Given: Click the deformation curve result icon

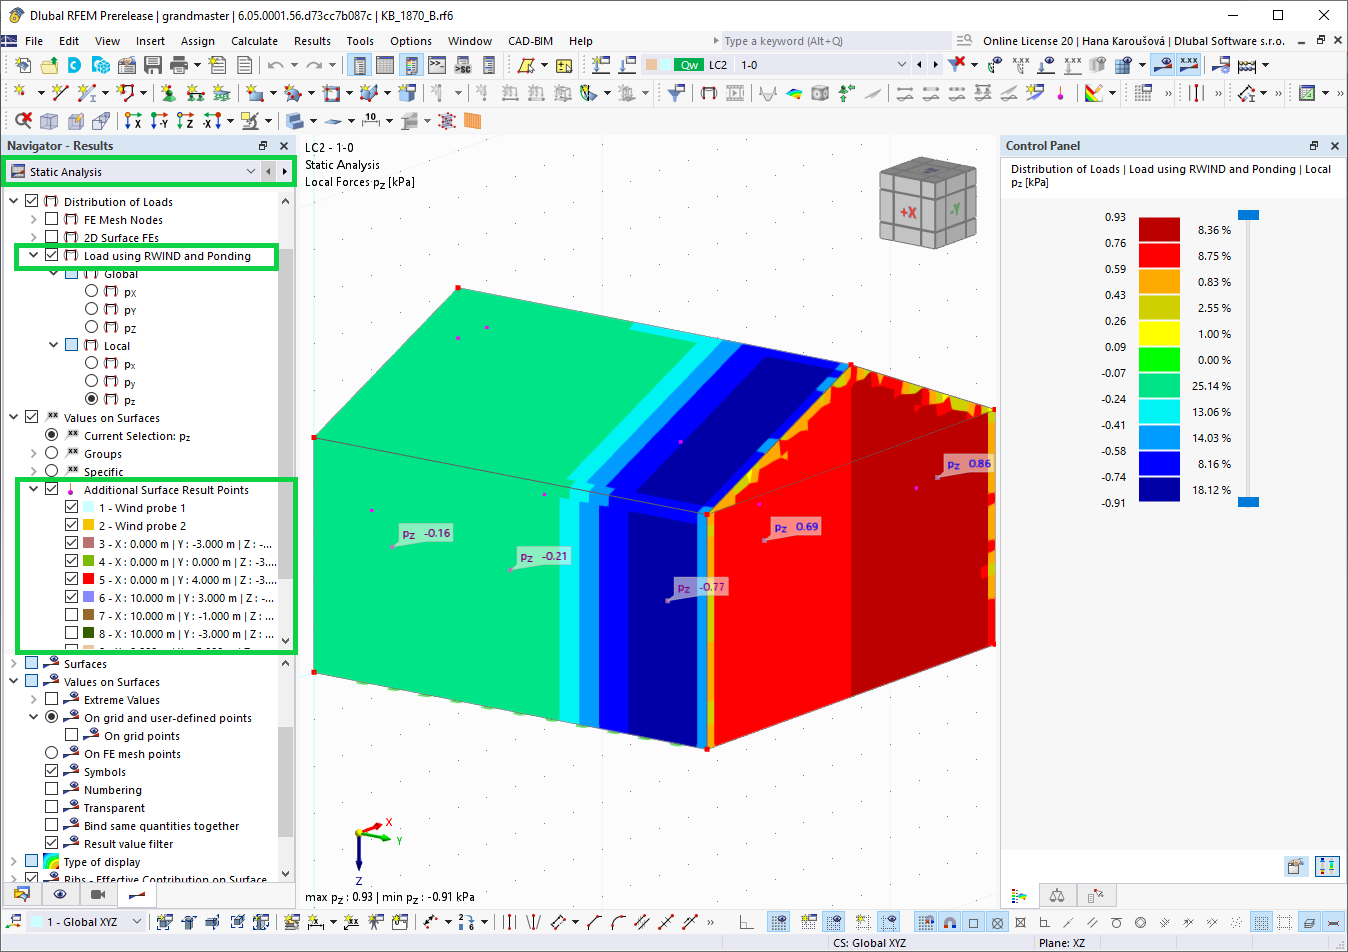Looking at the screenshot, I should (x=768, y=93).
